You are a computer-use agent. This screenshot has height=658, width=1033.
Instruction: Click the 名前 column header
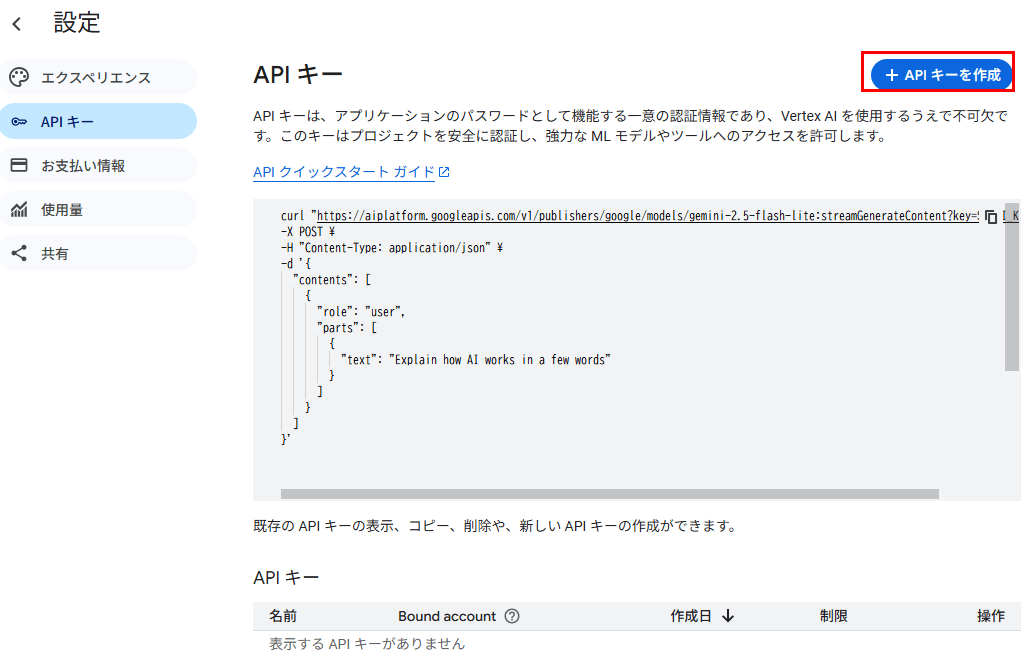coord(283,616)
